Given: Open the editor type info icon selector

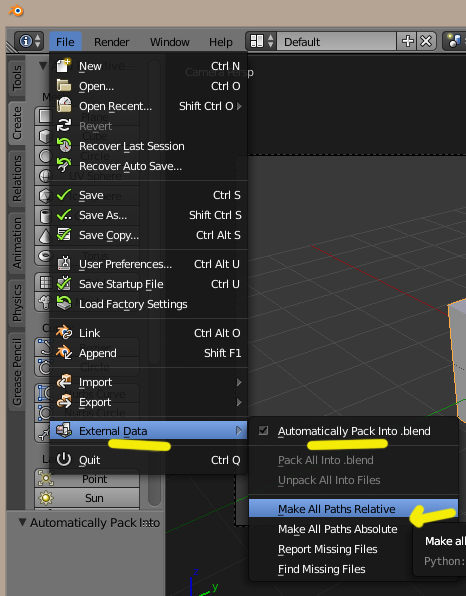Looking at the screenshot, I should [29, 41].
